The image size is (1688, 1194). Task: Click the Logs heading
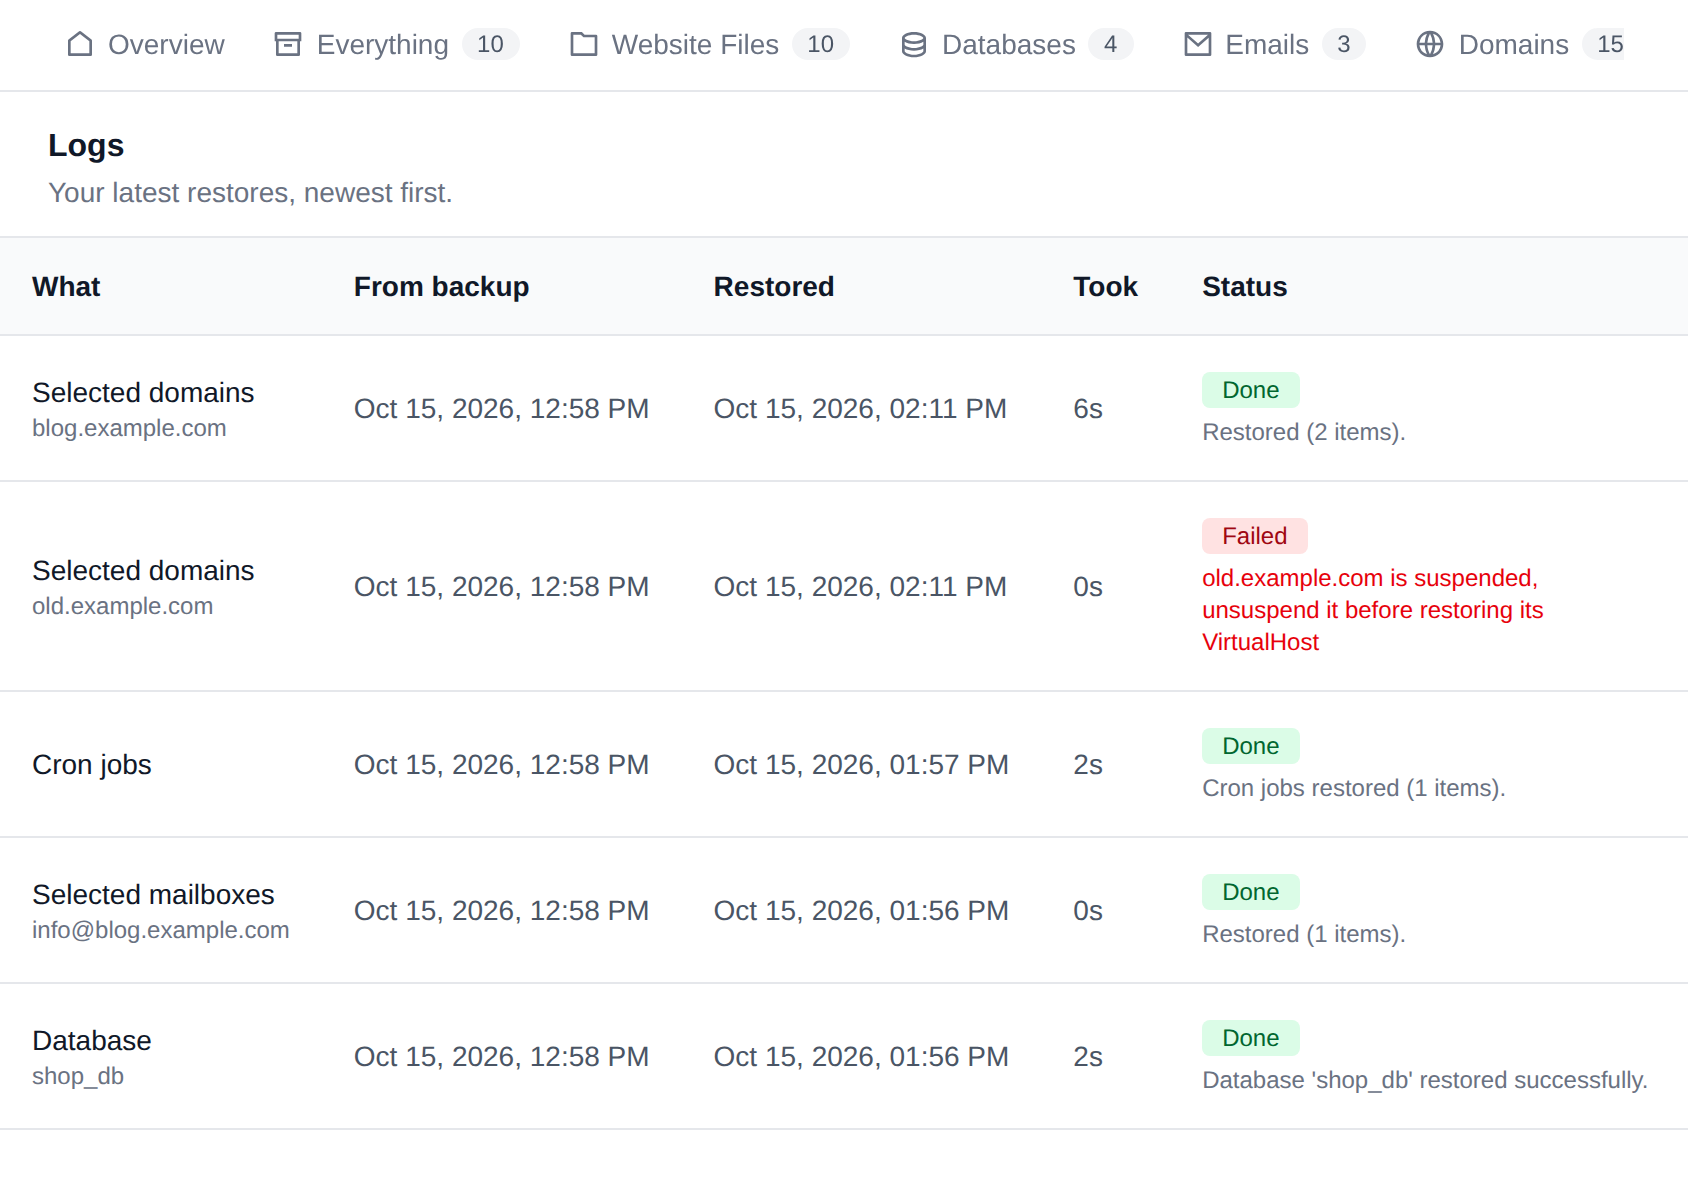tap(86, 146)
